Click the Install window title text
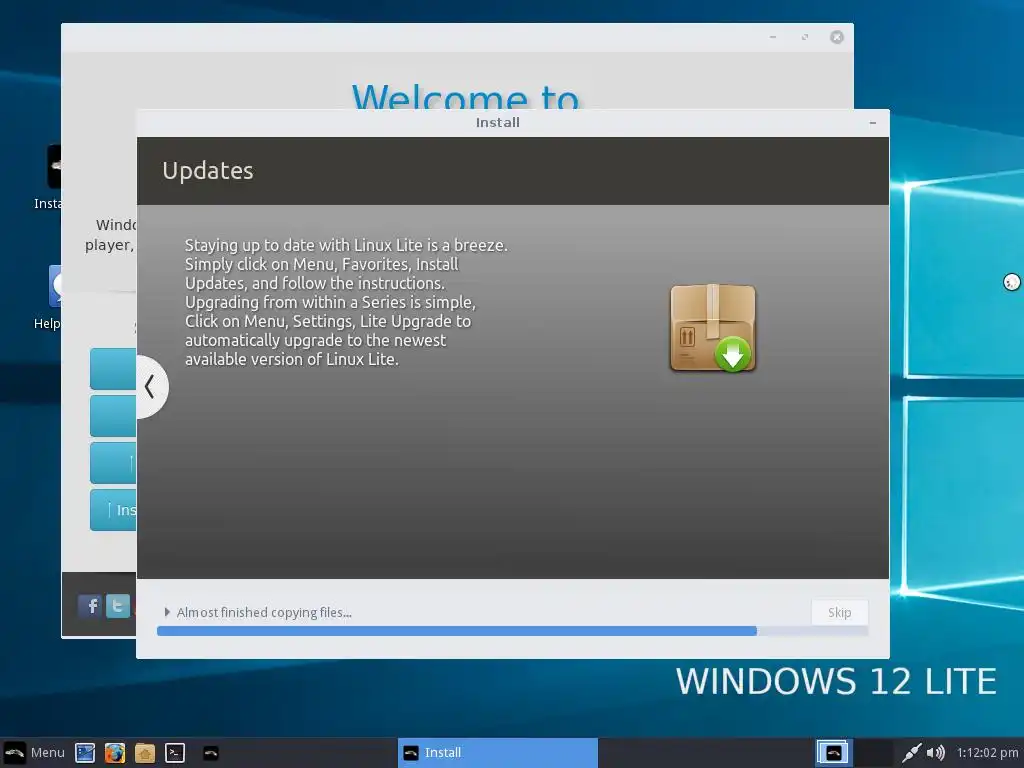Image resolution: width=1024 pixels, height=768 pixels. point(498,123)
